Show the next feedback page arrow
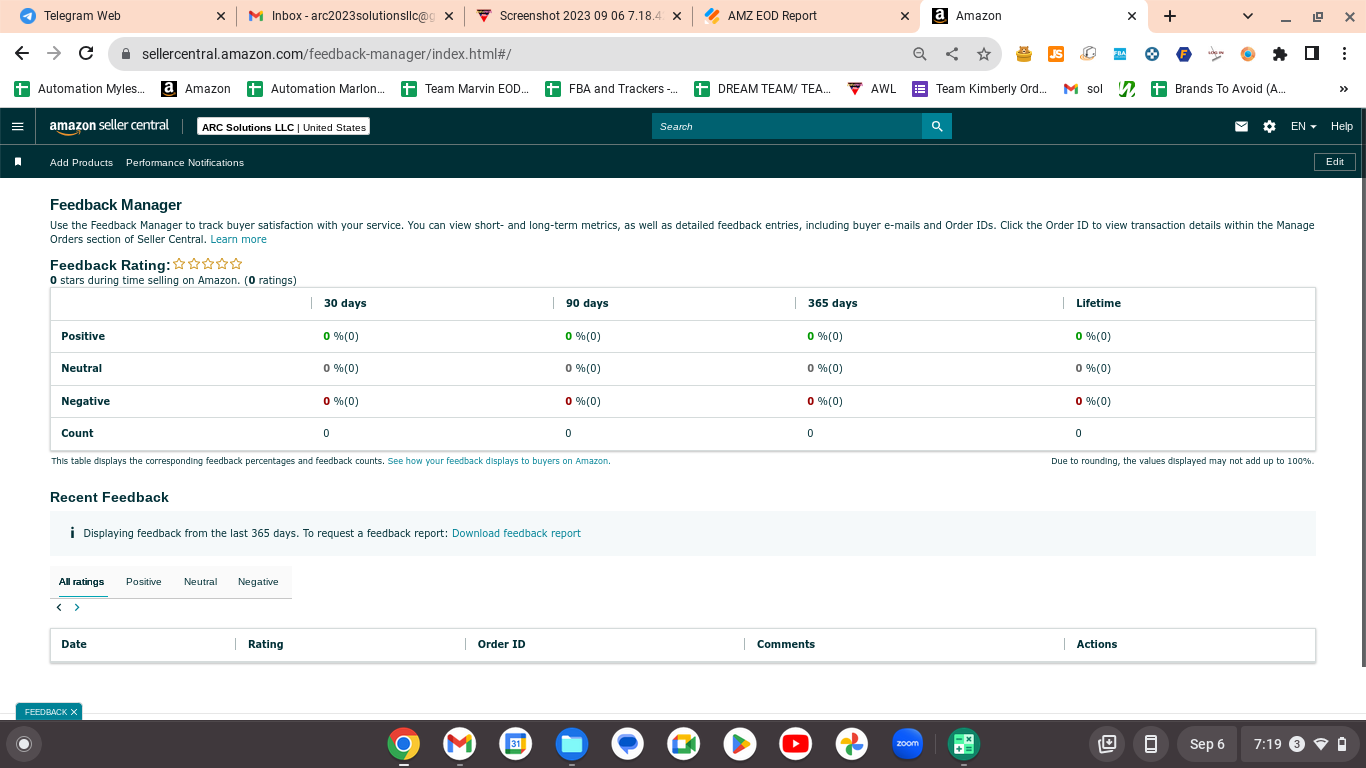Image resolution: width=1366 pixels, height=768 pixels. coord(77,607)
